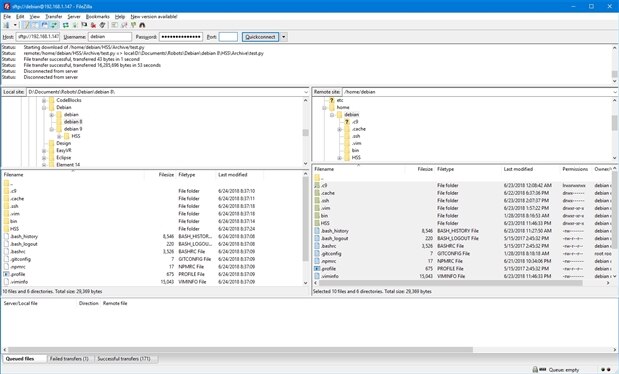Click the transfer queue horizontal scrollbar
Viewport: 619px width, 374px height.
240,350
